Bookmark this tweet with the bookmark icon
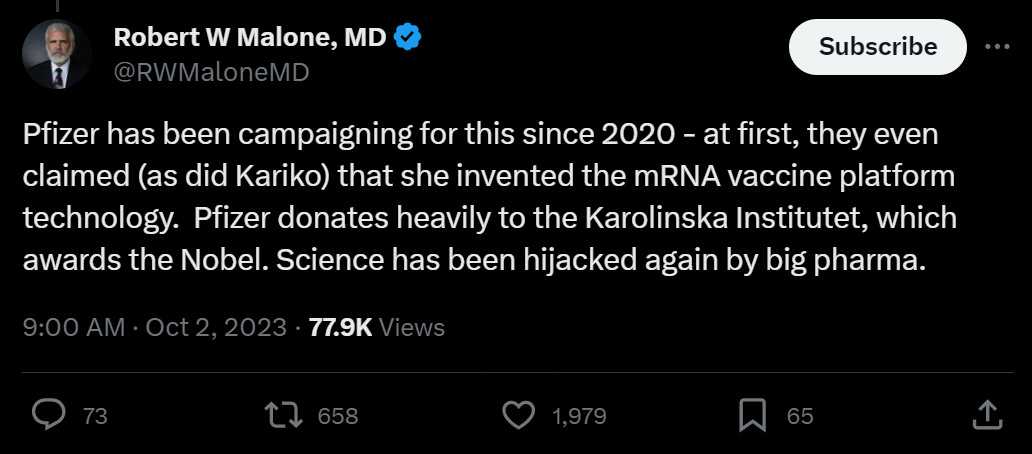 tap(752, 415)
